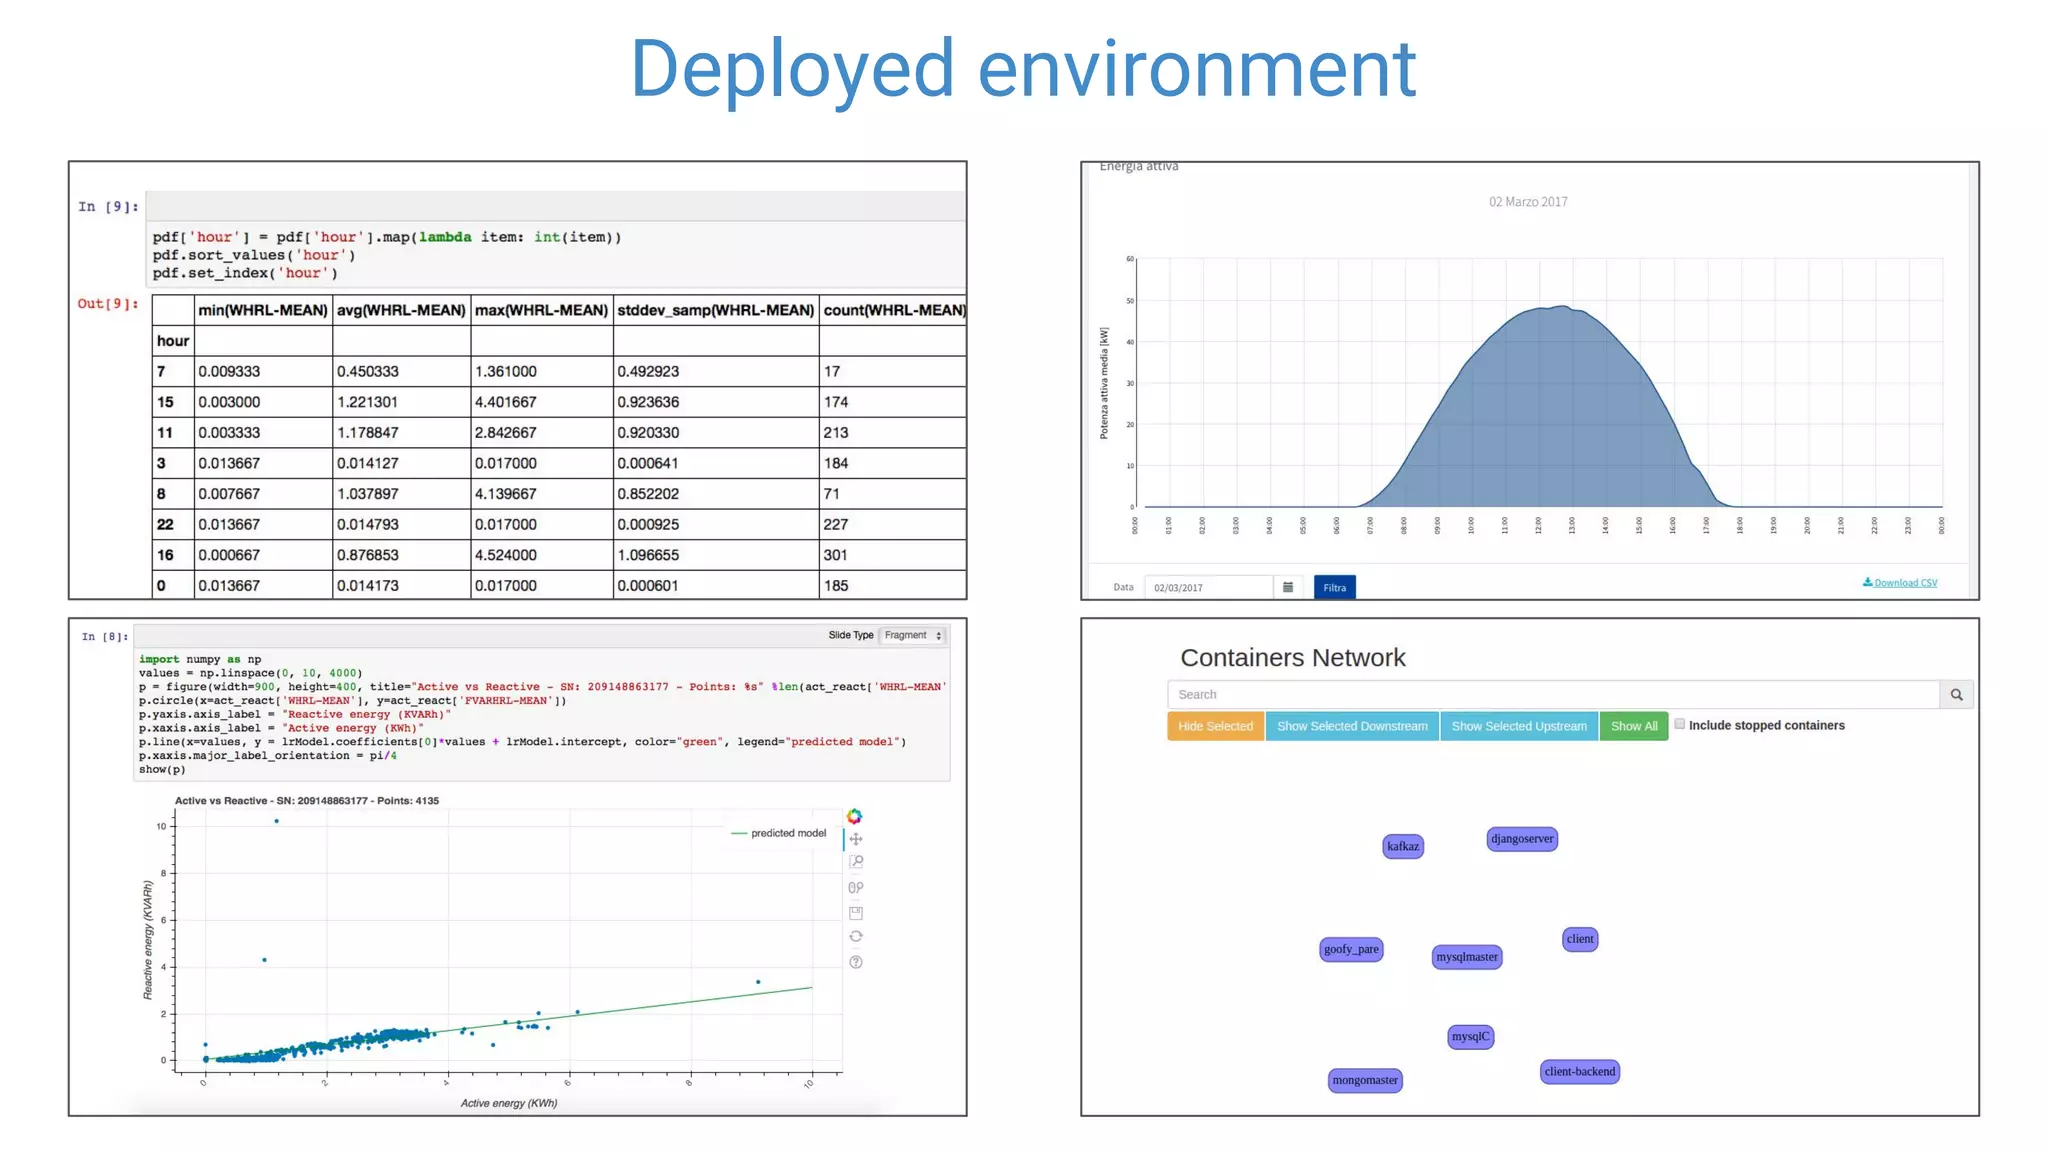The image size is (2048, 1152).
Task: Click the search magnifier button
Action: click(1956, 694)
